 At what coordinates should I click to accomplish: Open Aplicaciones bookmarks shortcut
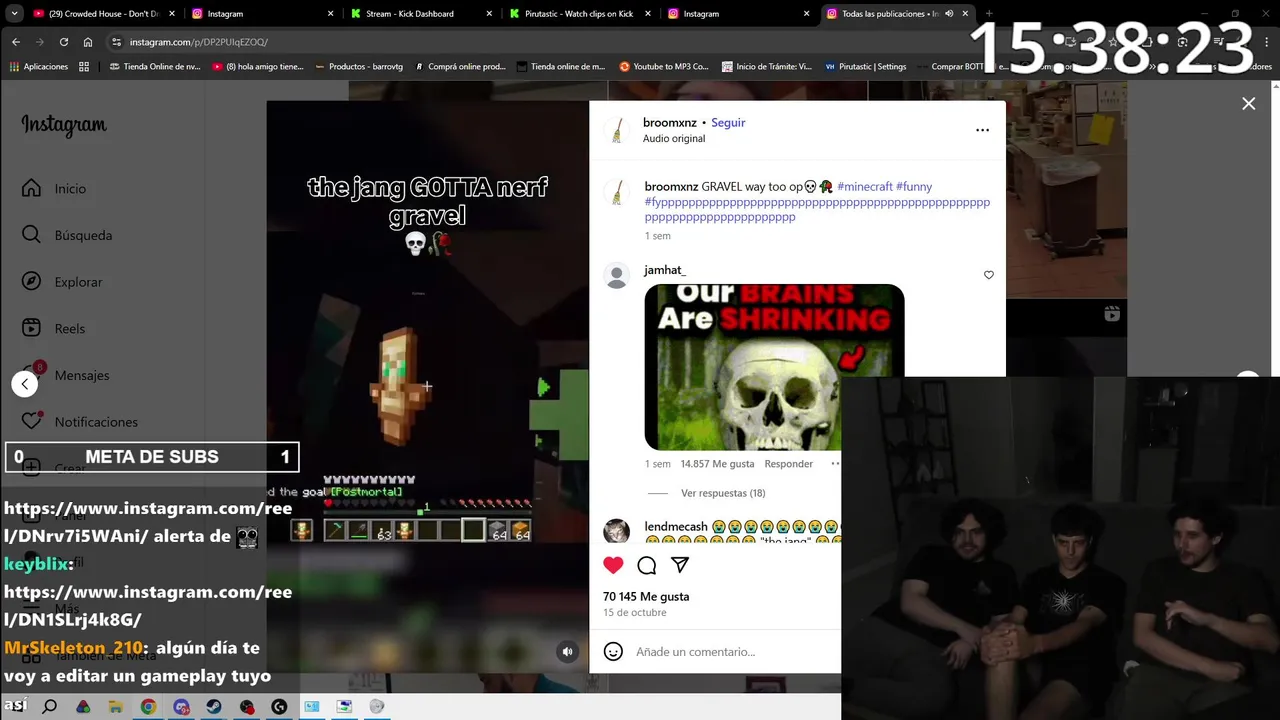click(x=39, y=67)
